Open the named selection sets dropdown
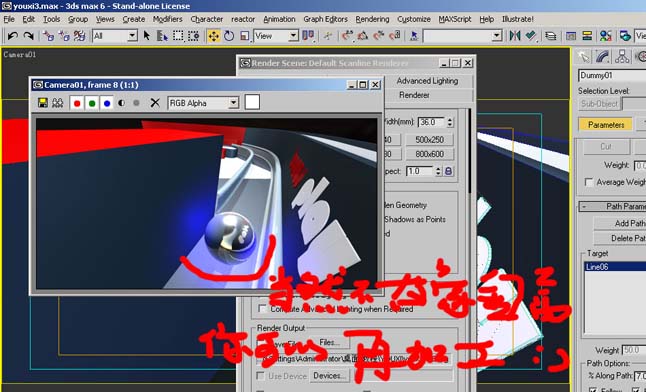Image resolution: width=646 pixels, height=392 pixels. coord(497,36)
